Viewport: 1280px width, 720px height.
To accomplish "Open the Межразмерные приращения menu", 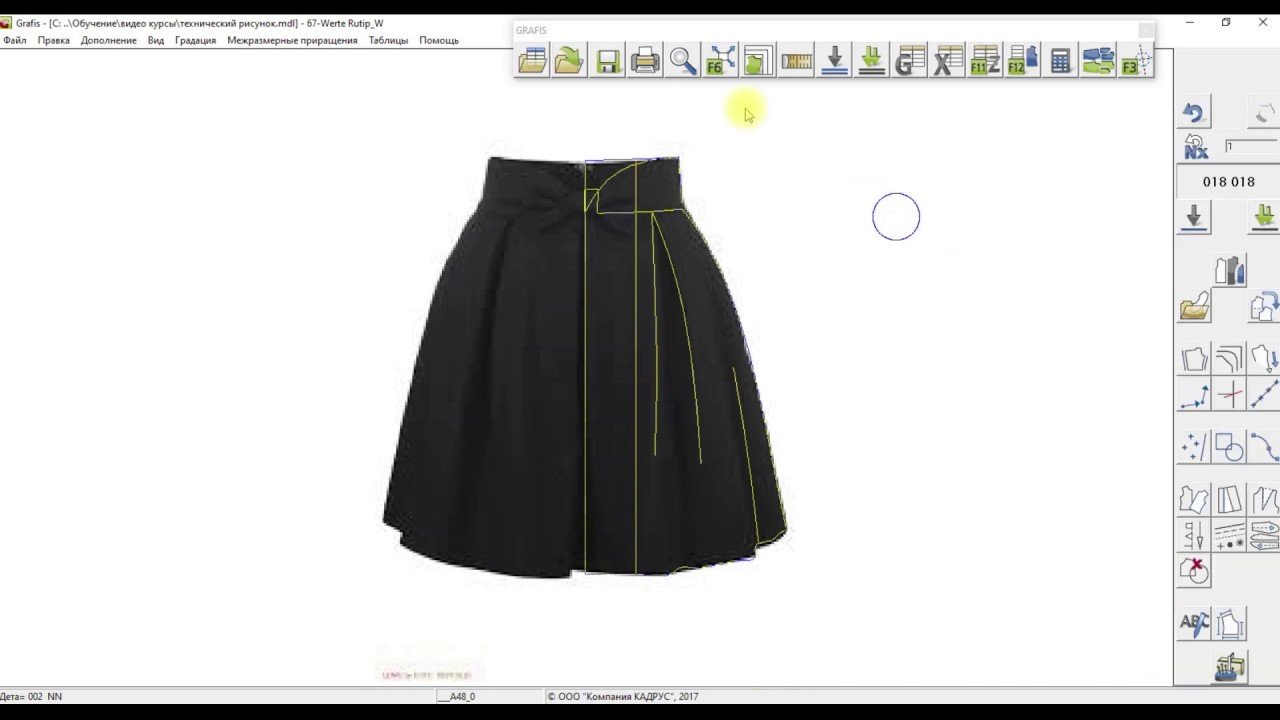I will tap(292, 40).
